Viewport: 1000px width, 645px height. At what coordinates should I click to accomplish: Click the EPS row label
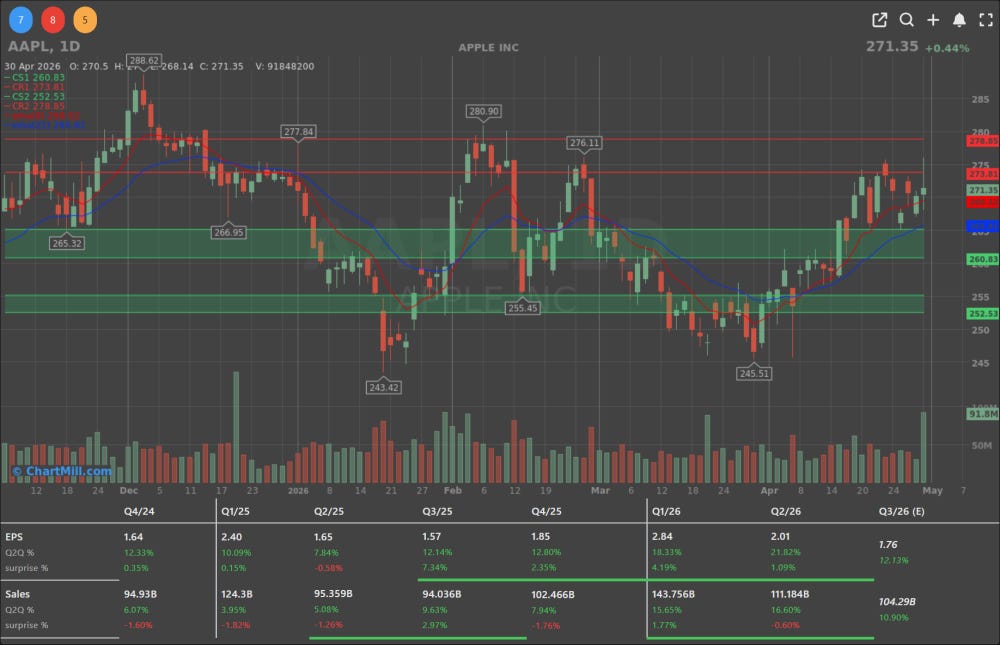point(13,537)
